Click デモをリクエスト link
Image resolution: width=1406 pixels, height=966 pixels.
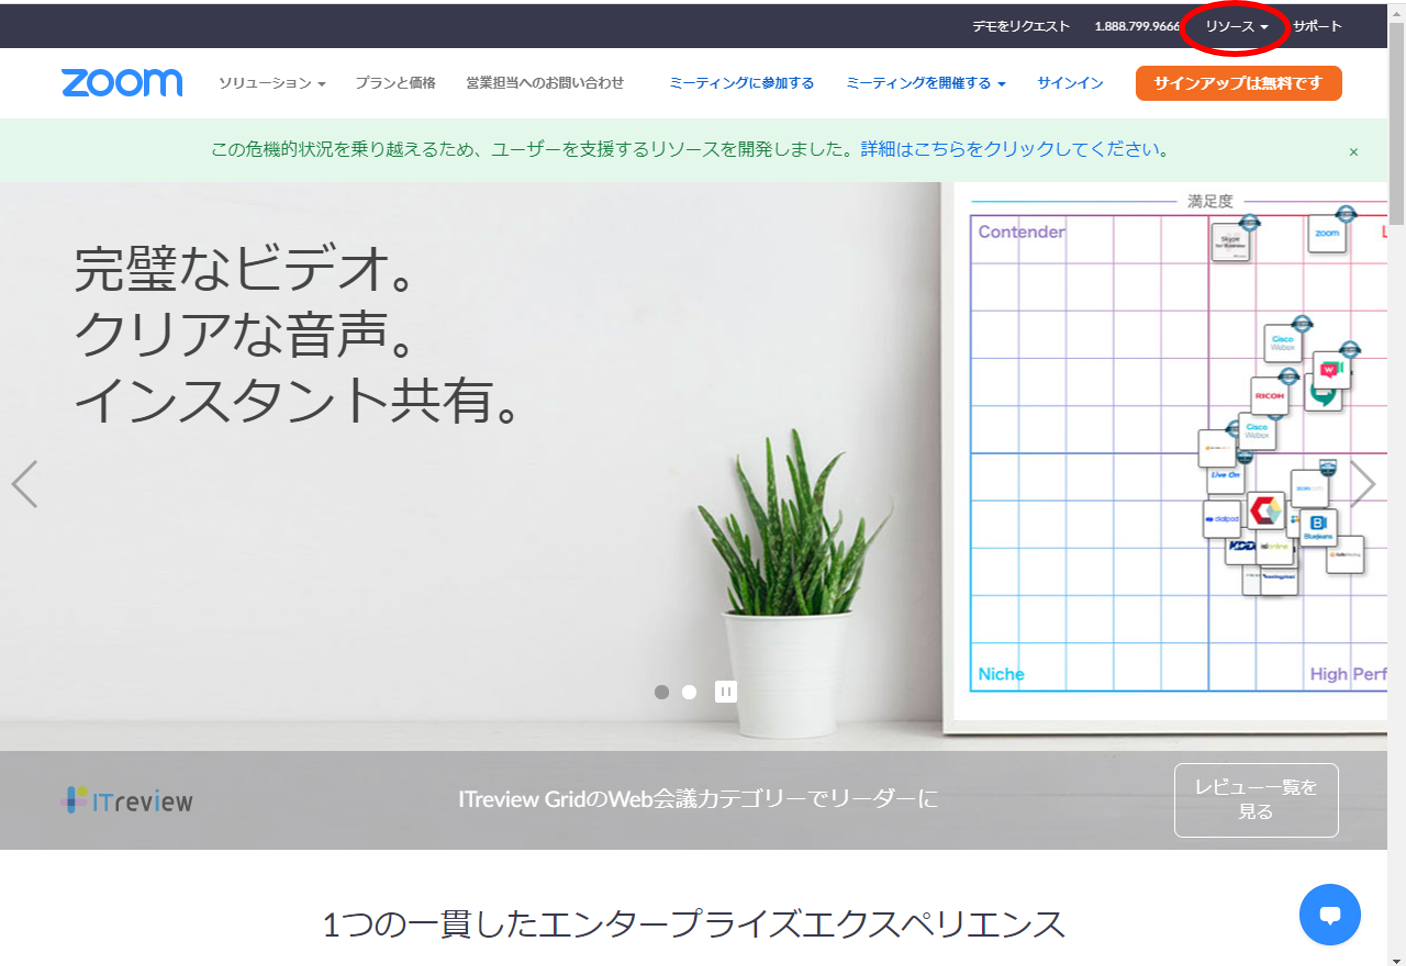[1021, 27]
